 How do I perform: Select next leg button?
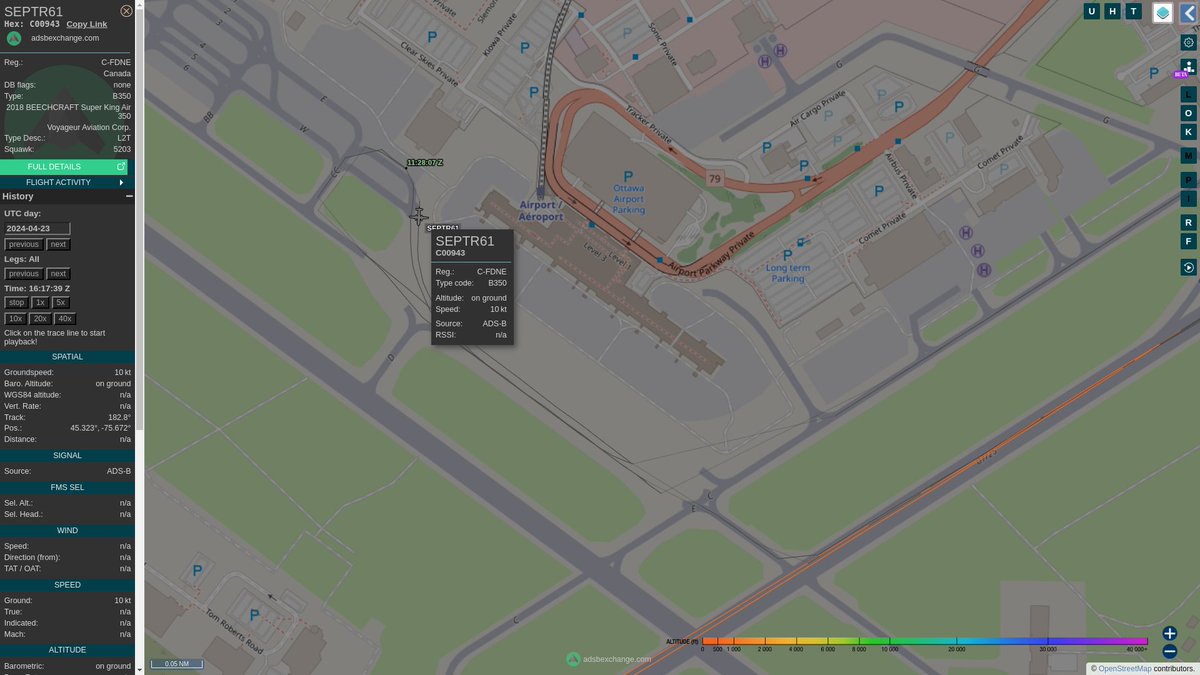[59, 274]
